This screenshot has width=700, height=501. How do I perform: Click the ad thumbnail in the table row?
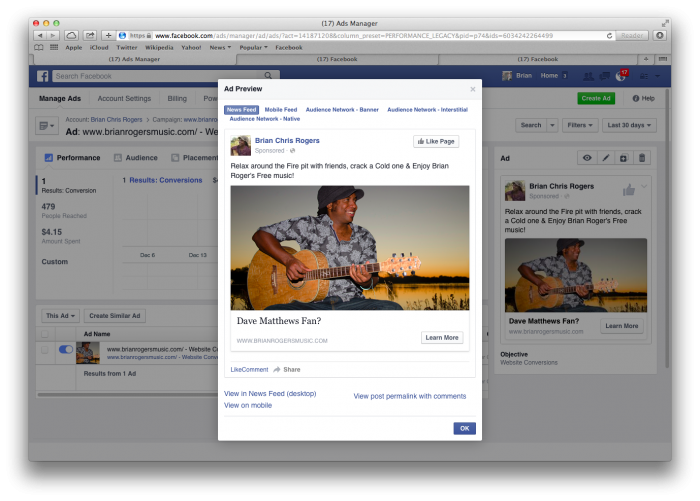click(x=88, y=353)
